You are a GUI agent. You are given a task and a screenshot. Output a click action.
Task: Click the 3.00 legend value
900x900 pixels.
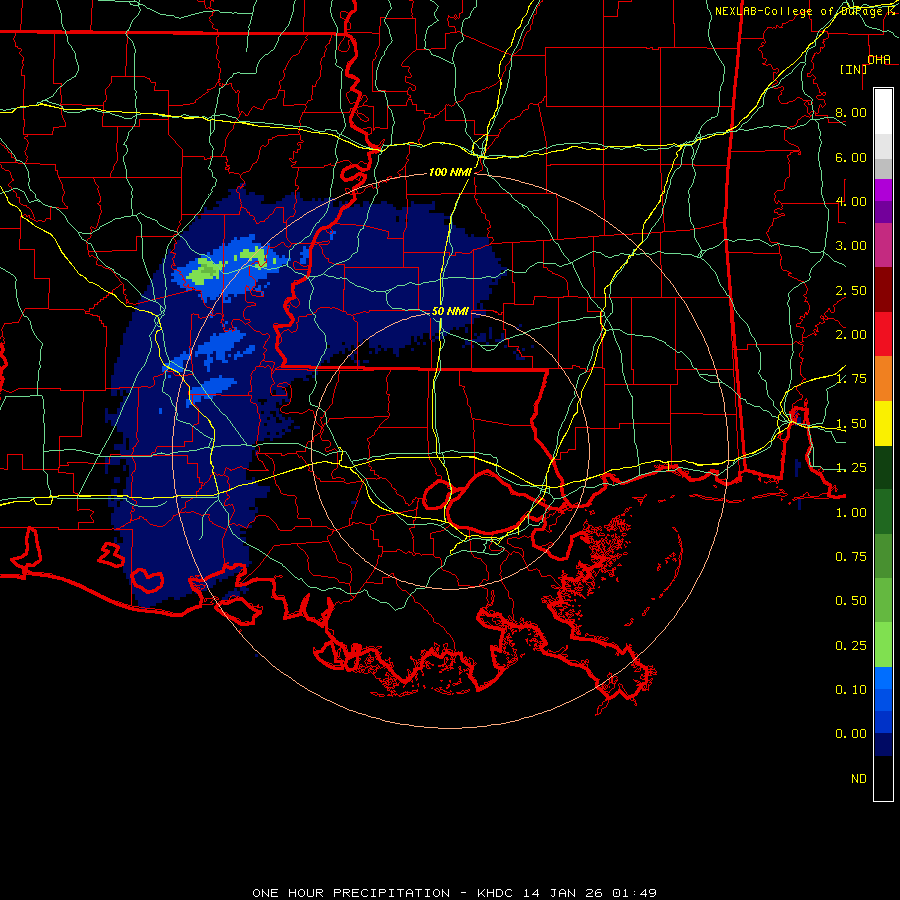(851, 246)
